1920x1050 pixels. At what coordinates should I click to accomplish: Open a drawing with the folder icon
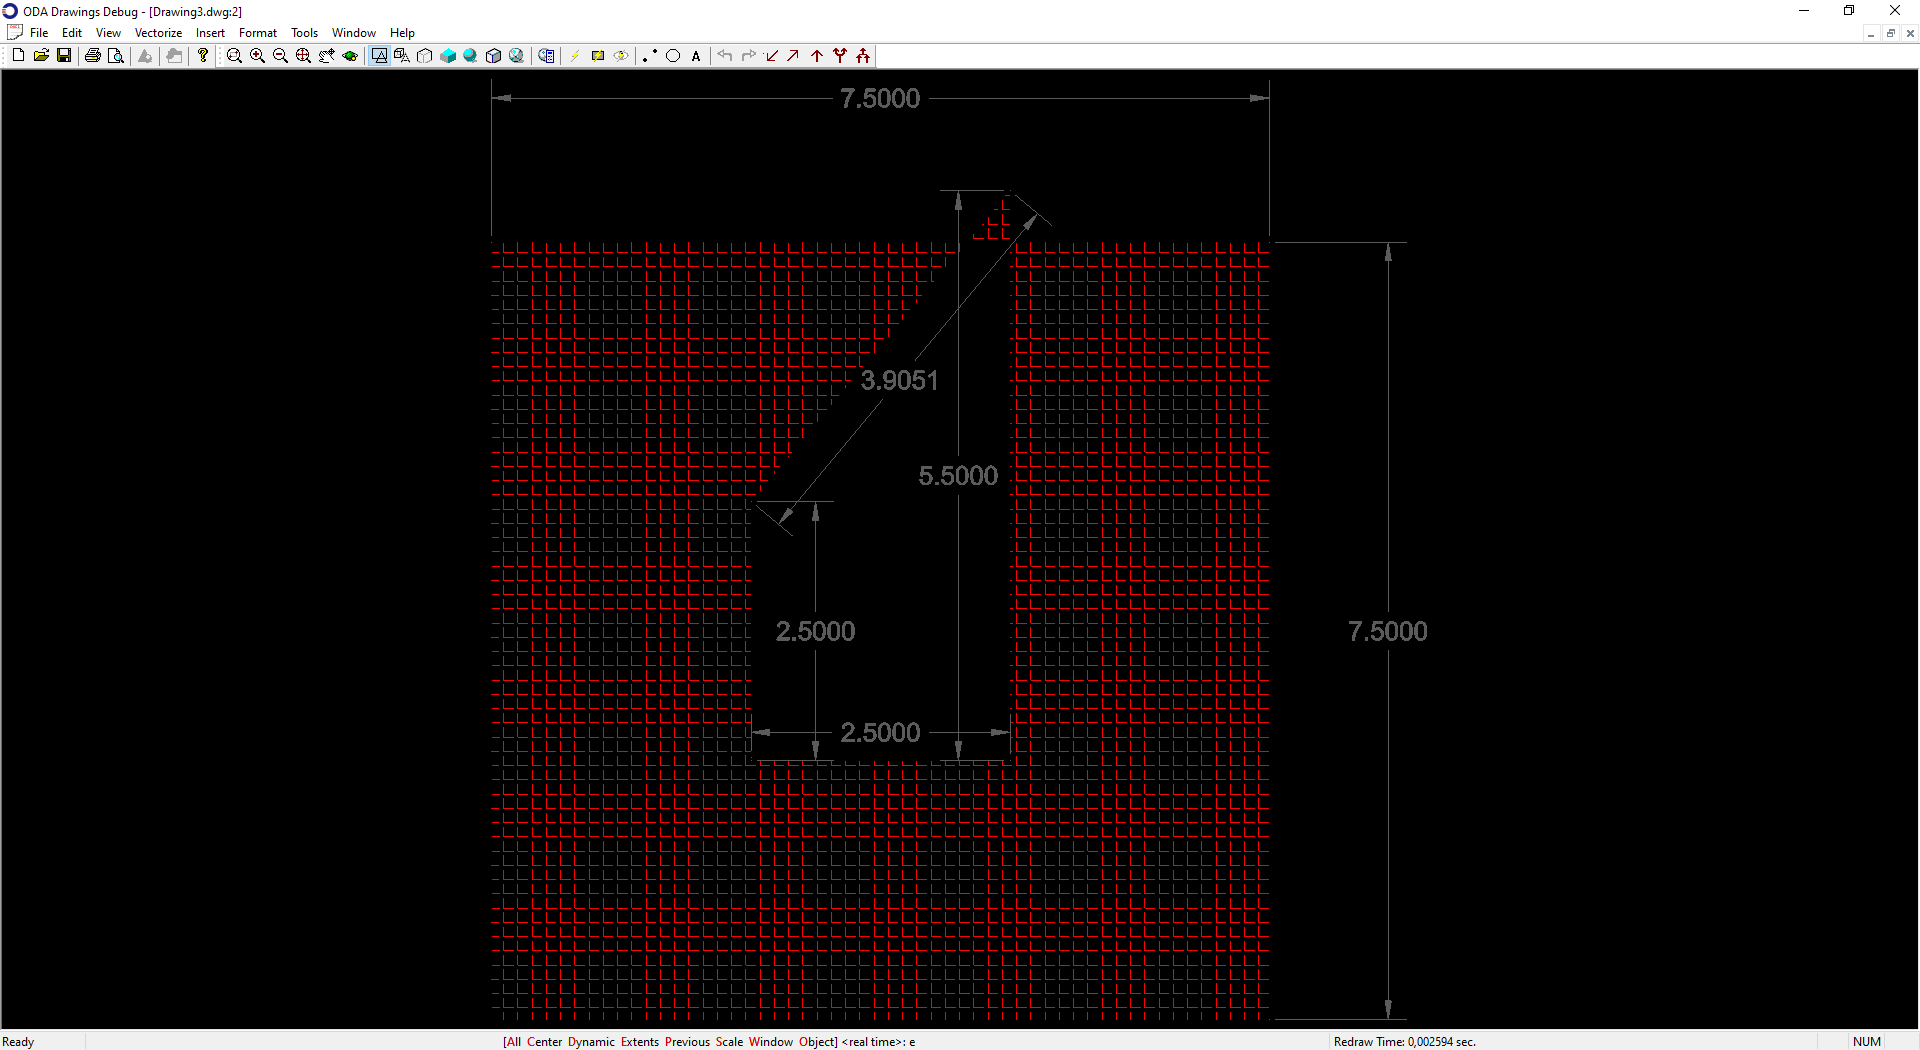click(x=41, y=56)
